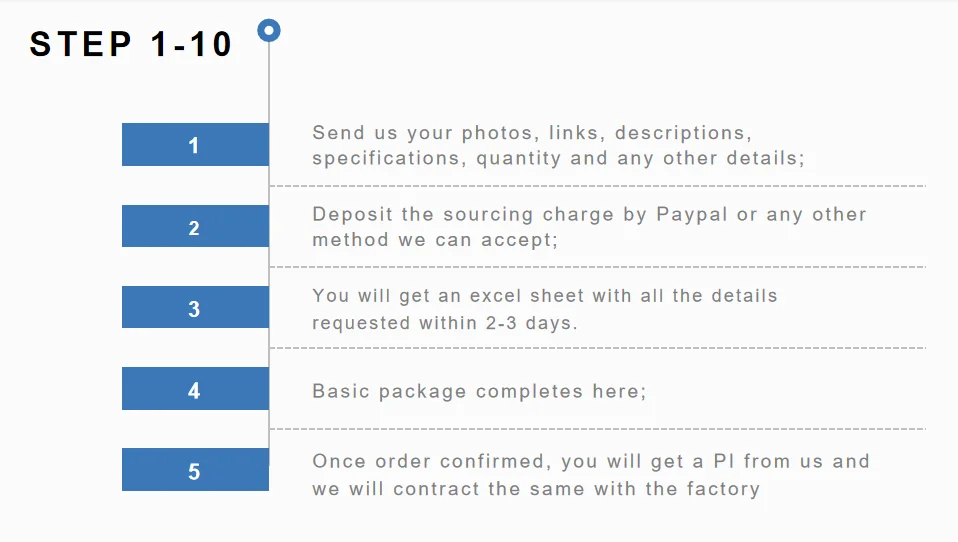The height and width of the screenshot is (542, 958).
Task: Click the circle marker atop the timeline
Action: [x=269, y=30]
